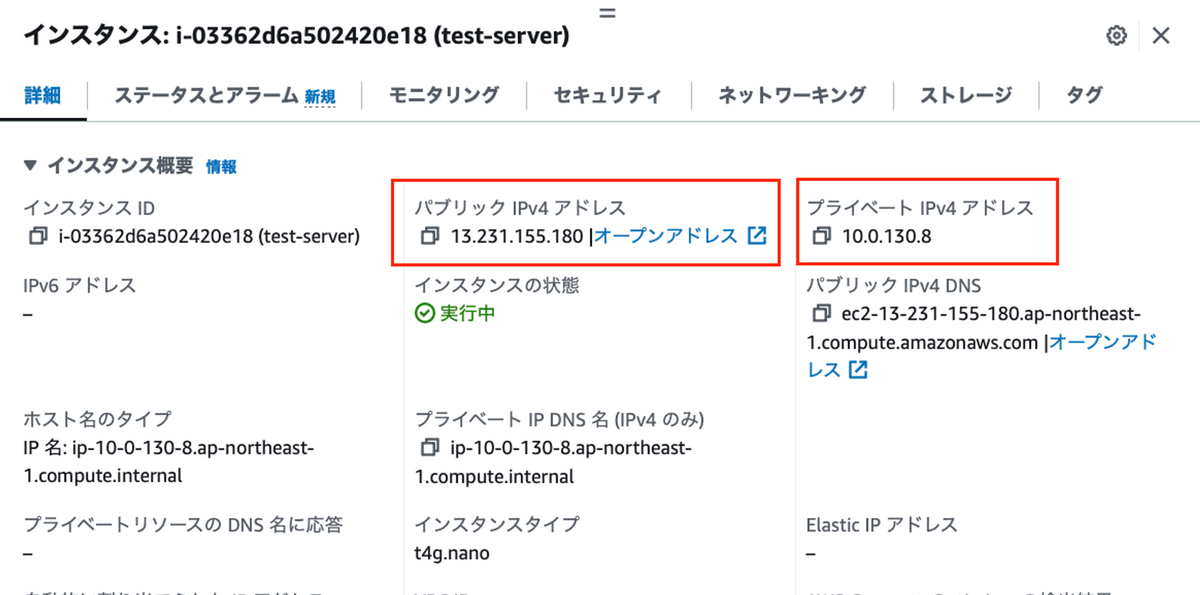Close the instance details panel

click(x=1161, y=36)
